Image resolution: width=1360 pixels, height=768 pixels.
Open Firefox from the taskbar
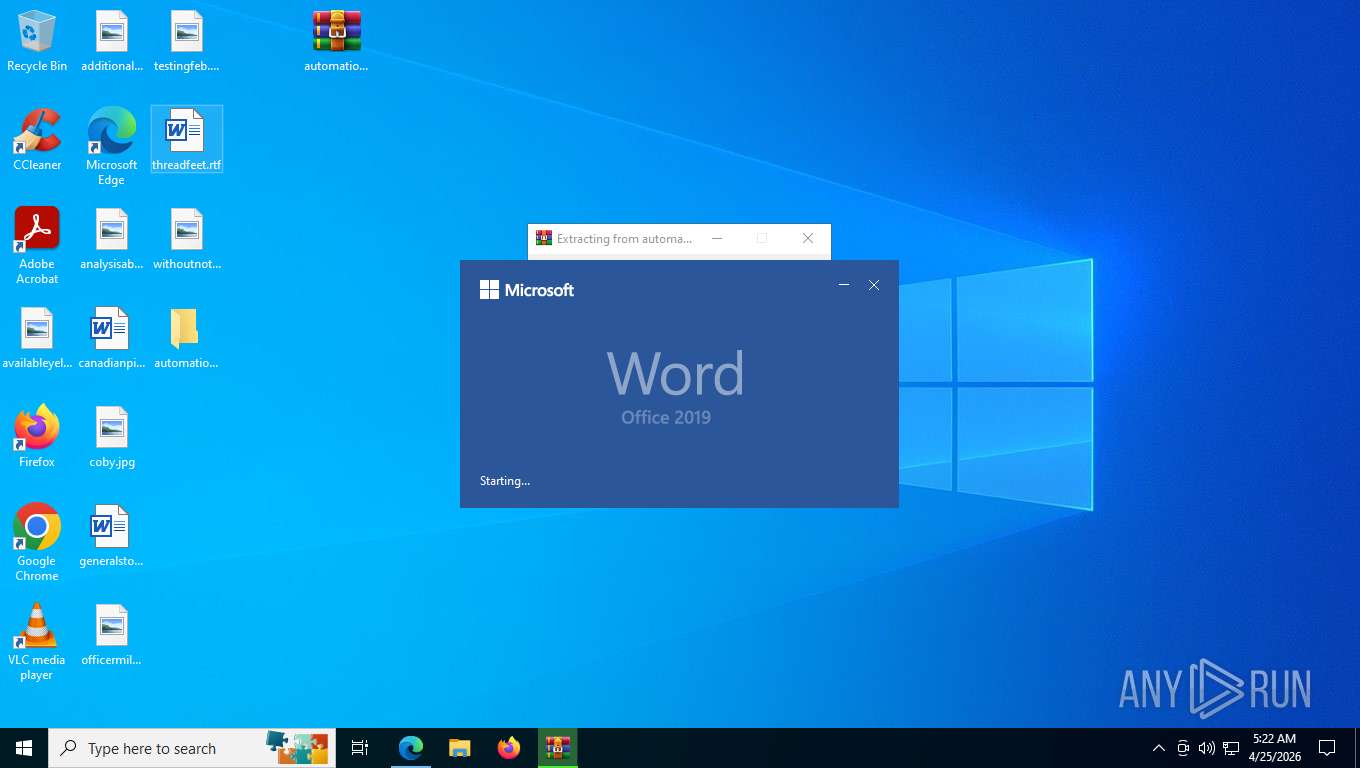click(x=509, y=748)
